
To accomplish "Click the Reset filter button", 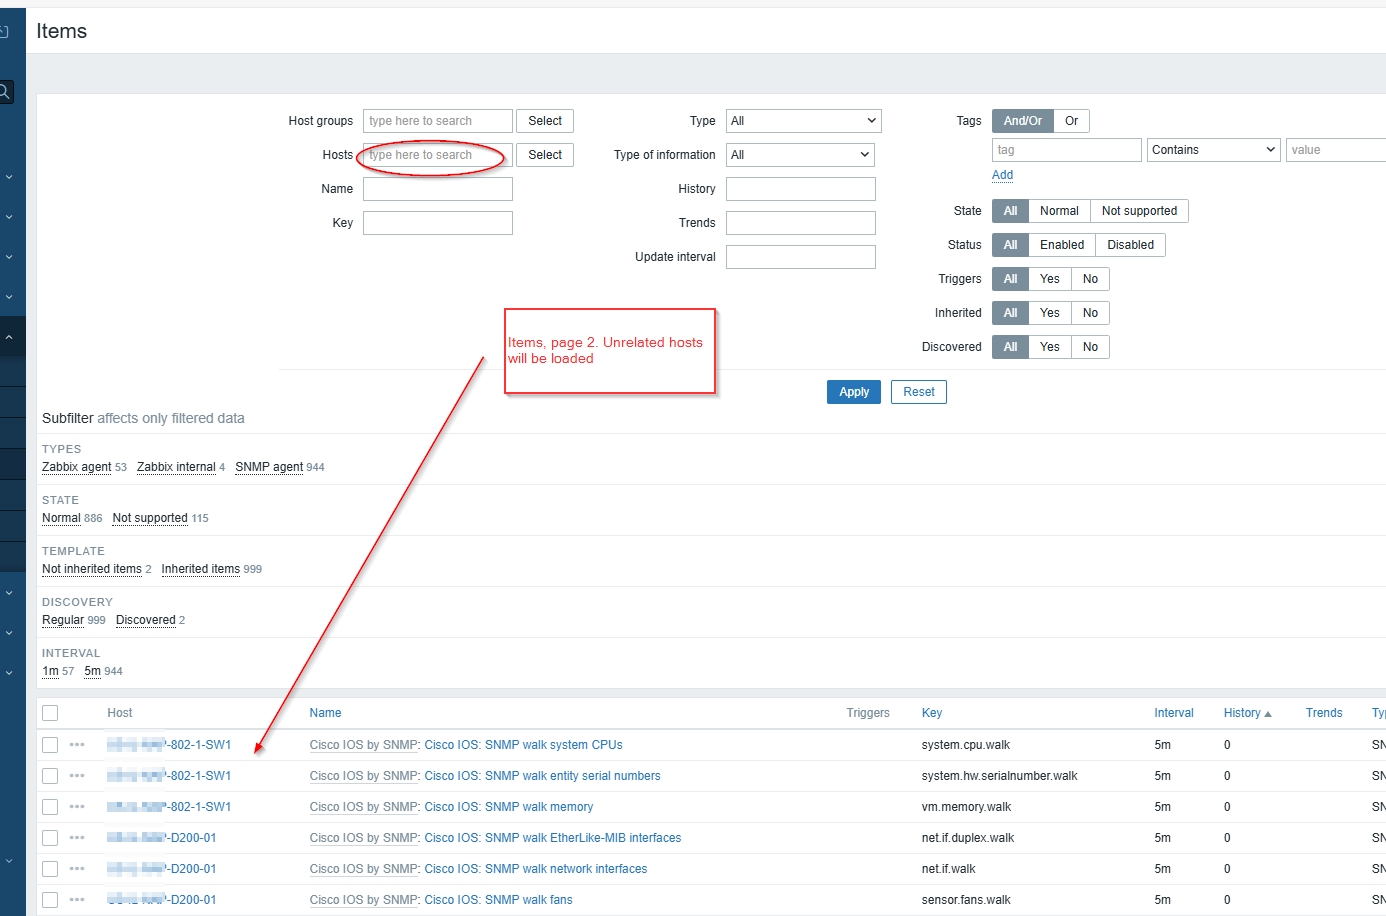I will (918, 392).
